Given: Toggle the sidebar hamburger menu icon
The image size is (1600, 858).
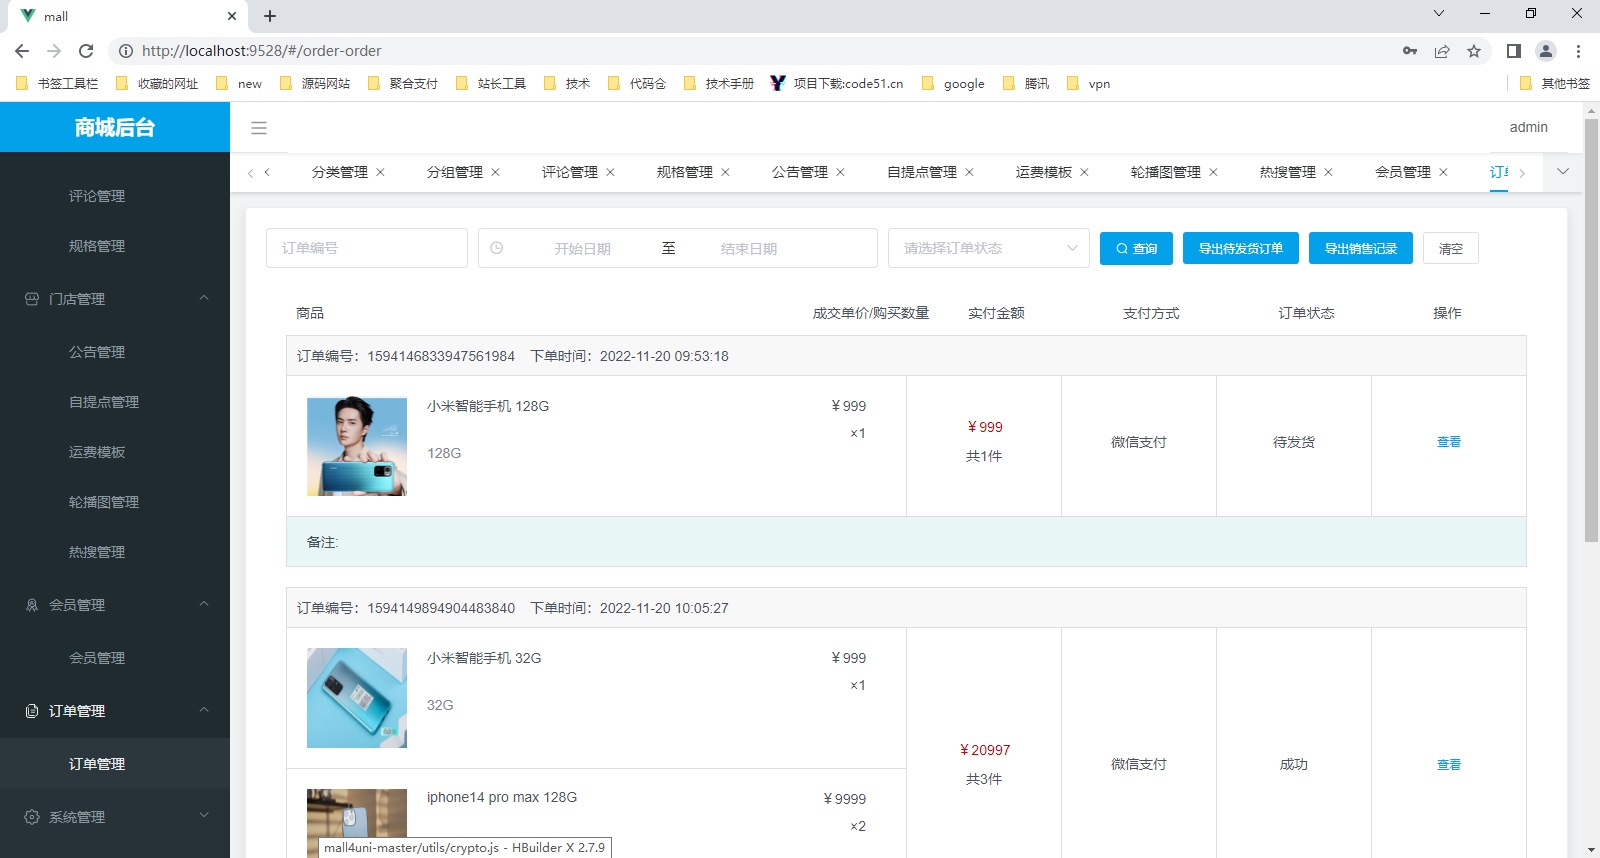Looking at the screenshot, I should tap(259, 128).
